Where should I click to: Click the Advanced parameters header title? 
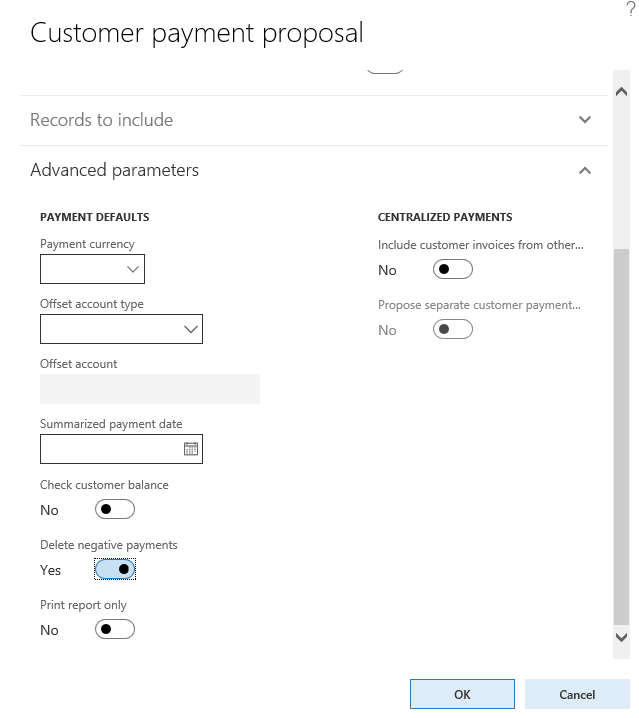click(x=115, y=170)
